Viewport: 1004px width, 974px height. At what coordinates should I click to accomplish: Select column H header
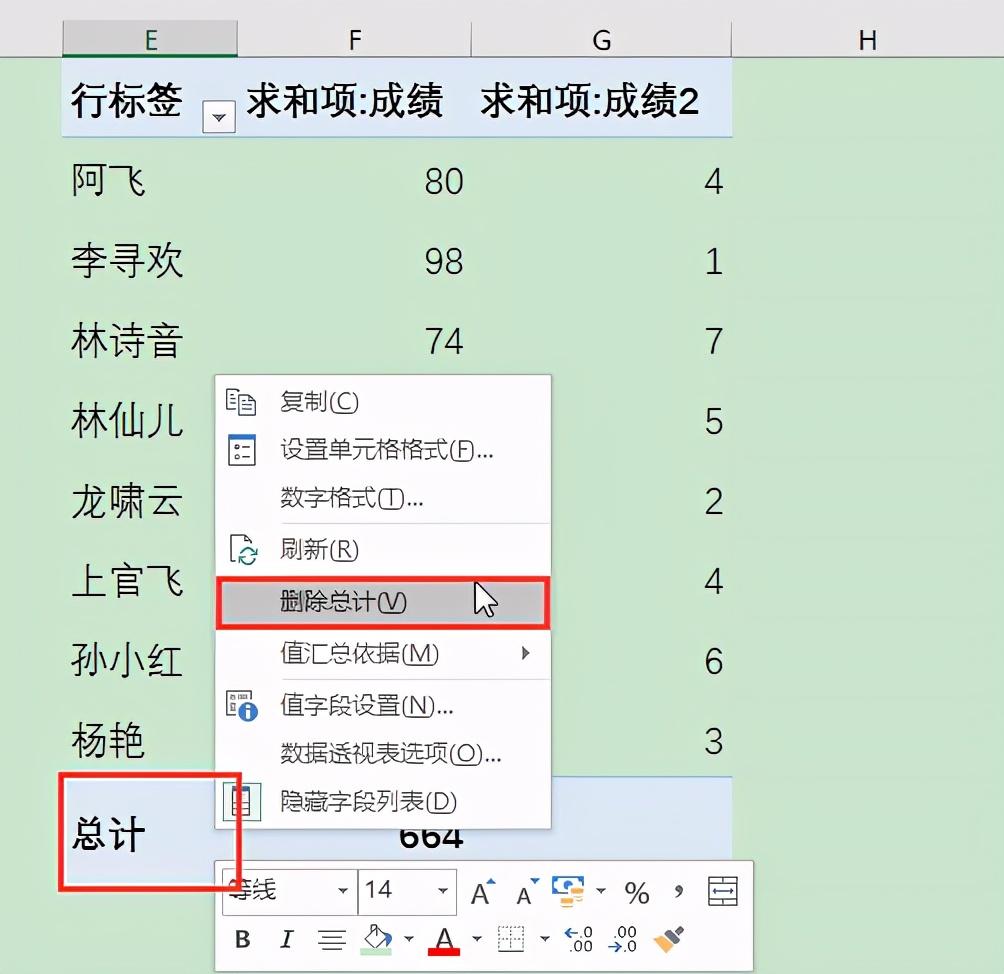[868, 40]
